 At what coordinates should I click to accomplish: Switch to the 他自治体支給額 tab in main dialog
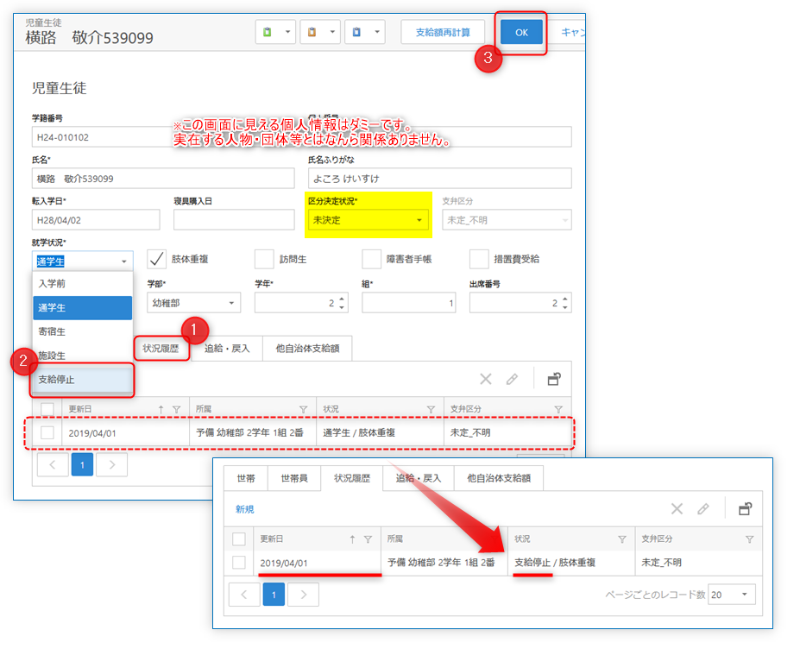[308, 348]
